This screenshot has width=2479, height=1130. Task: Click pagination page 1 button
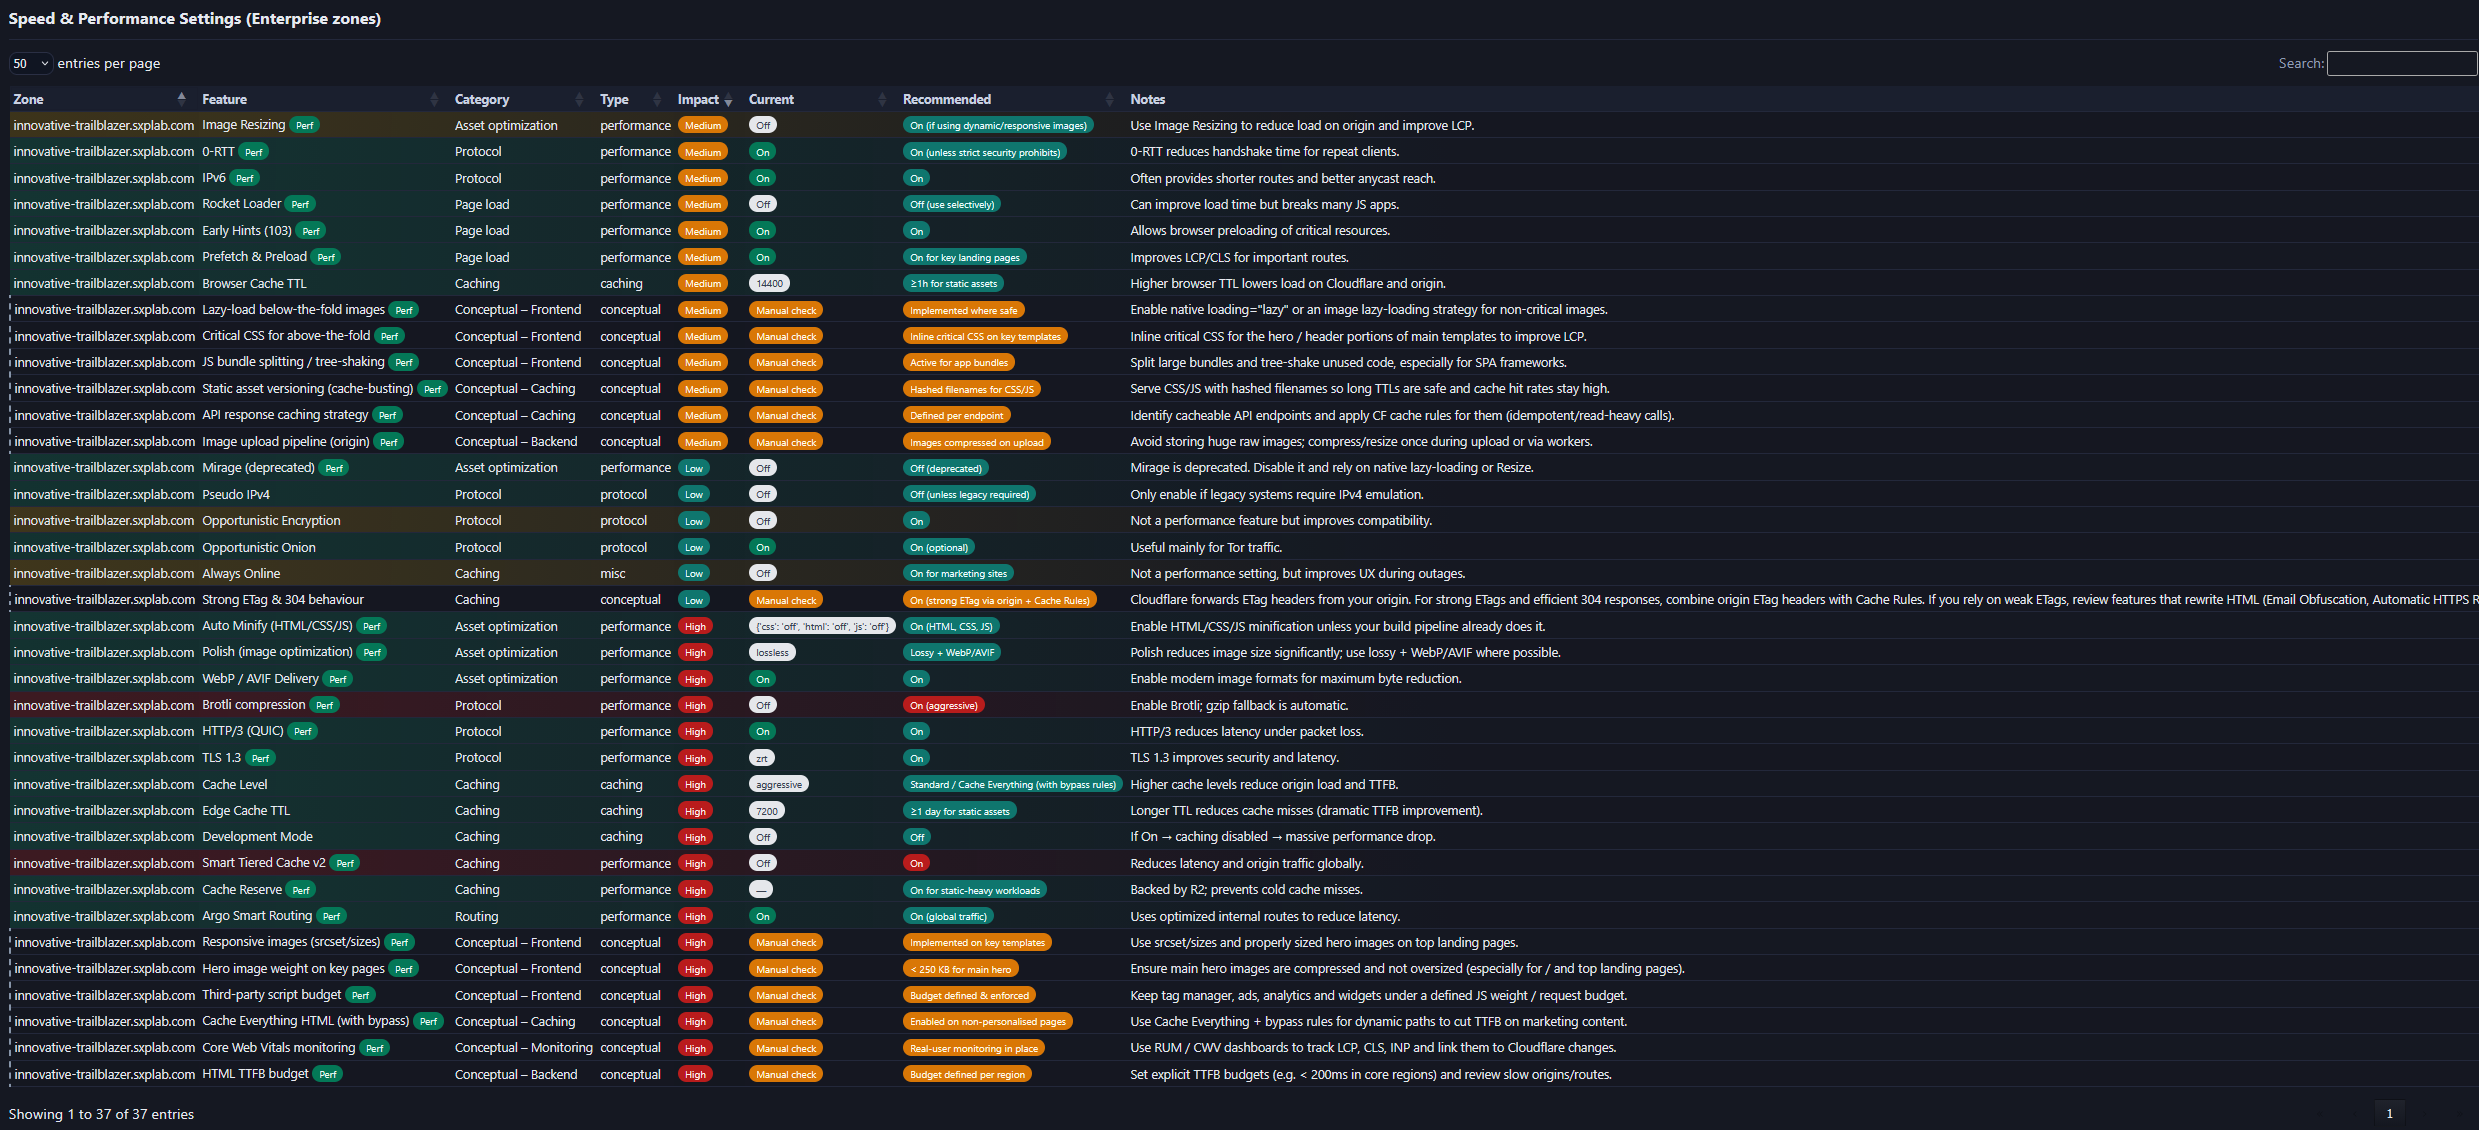tap(2389, 1113)
